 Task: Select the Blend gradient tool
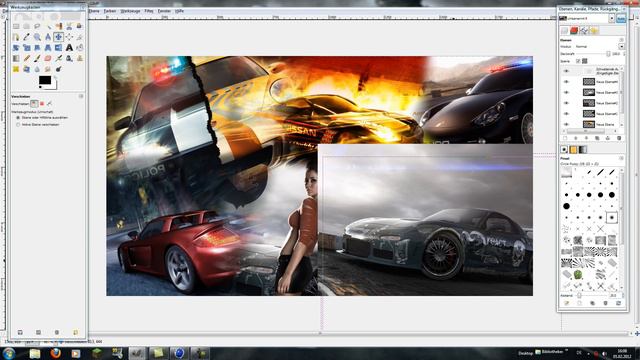coord(16,58)
